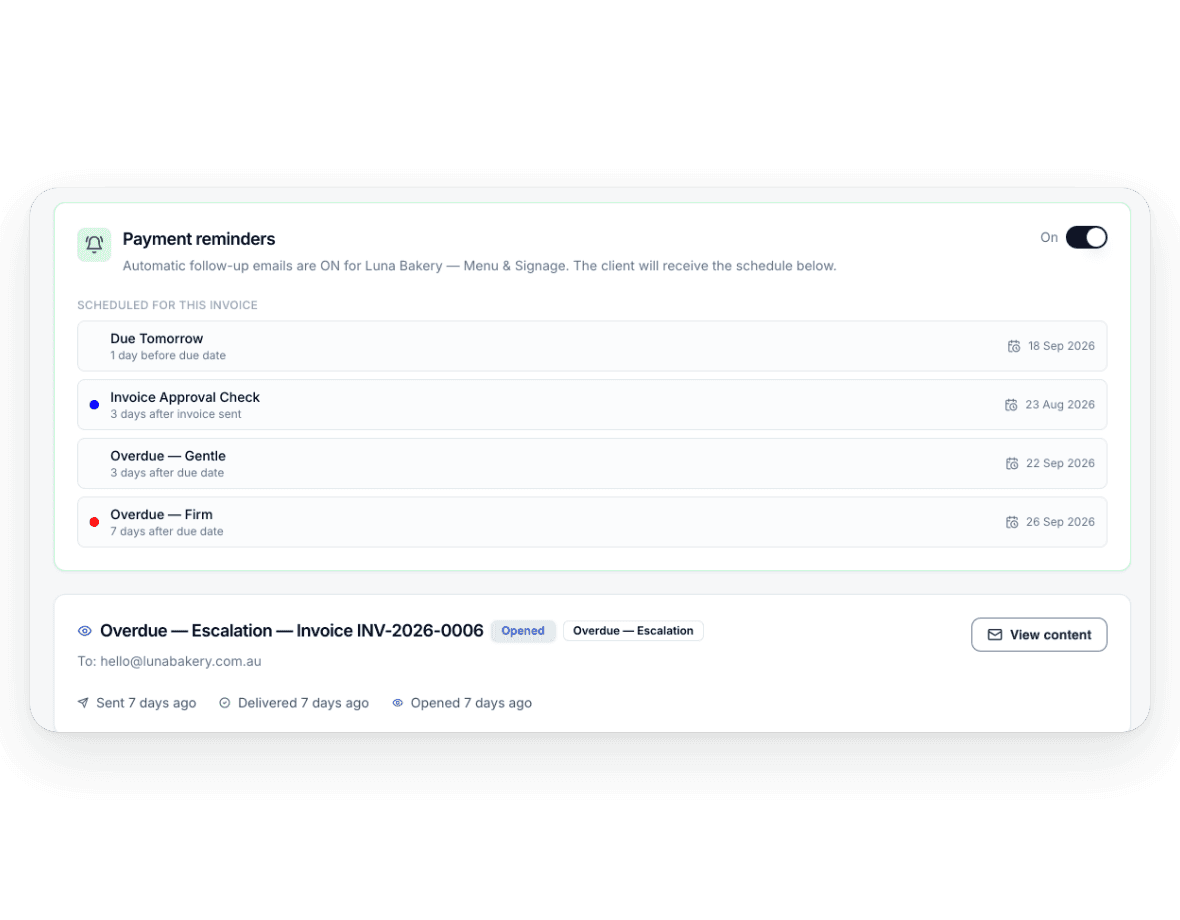Viewport: 1180px width, 920px height.
Task: Click the On label beside the toggle
Action: [x=1049, y=238]
